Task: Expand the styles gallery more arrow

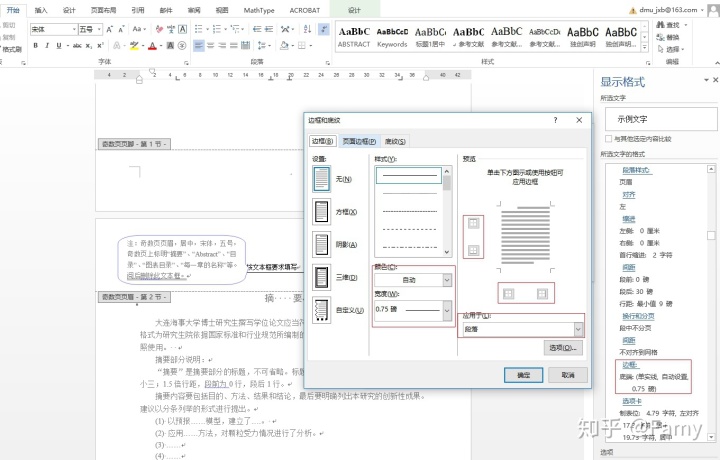Action: (x=645, y=46)
